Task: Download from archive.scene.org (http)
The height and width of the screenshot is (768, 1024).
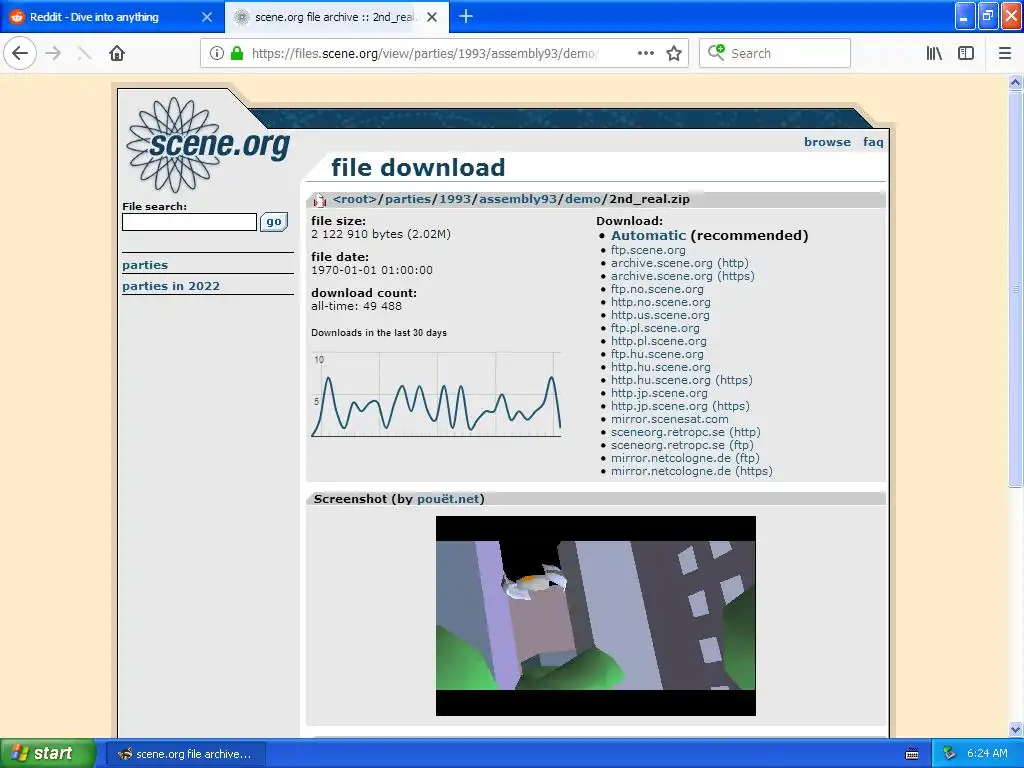Action: coord(679,263)
